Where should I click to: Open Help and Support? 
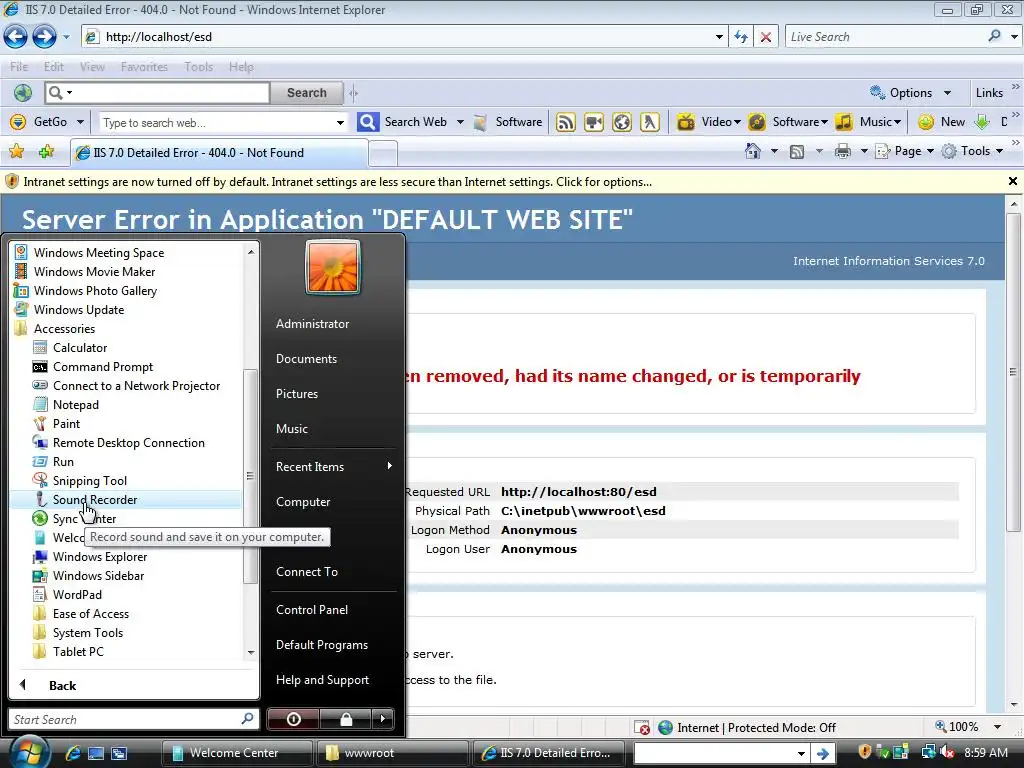322,680
